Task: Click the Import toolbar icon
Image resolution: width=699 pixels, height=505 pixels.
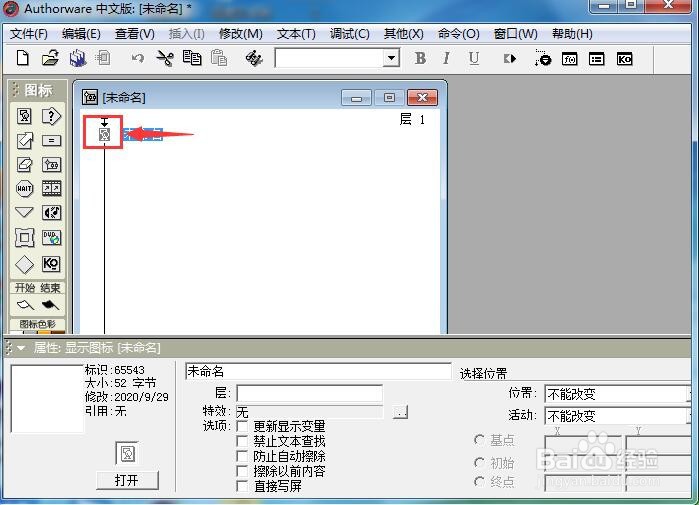Action: [103, 58]
